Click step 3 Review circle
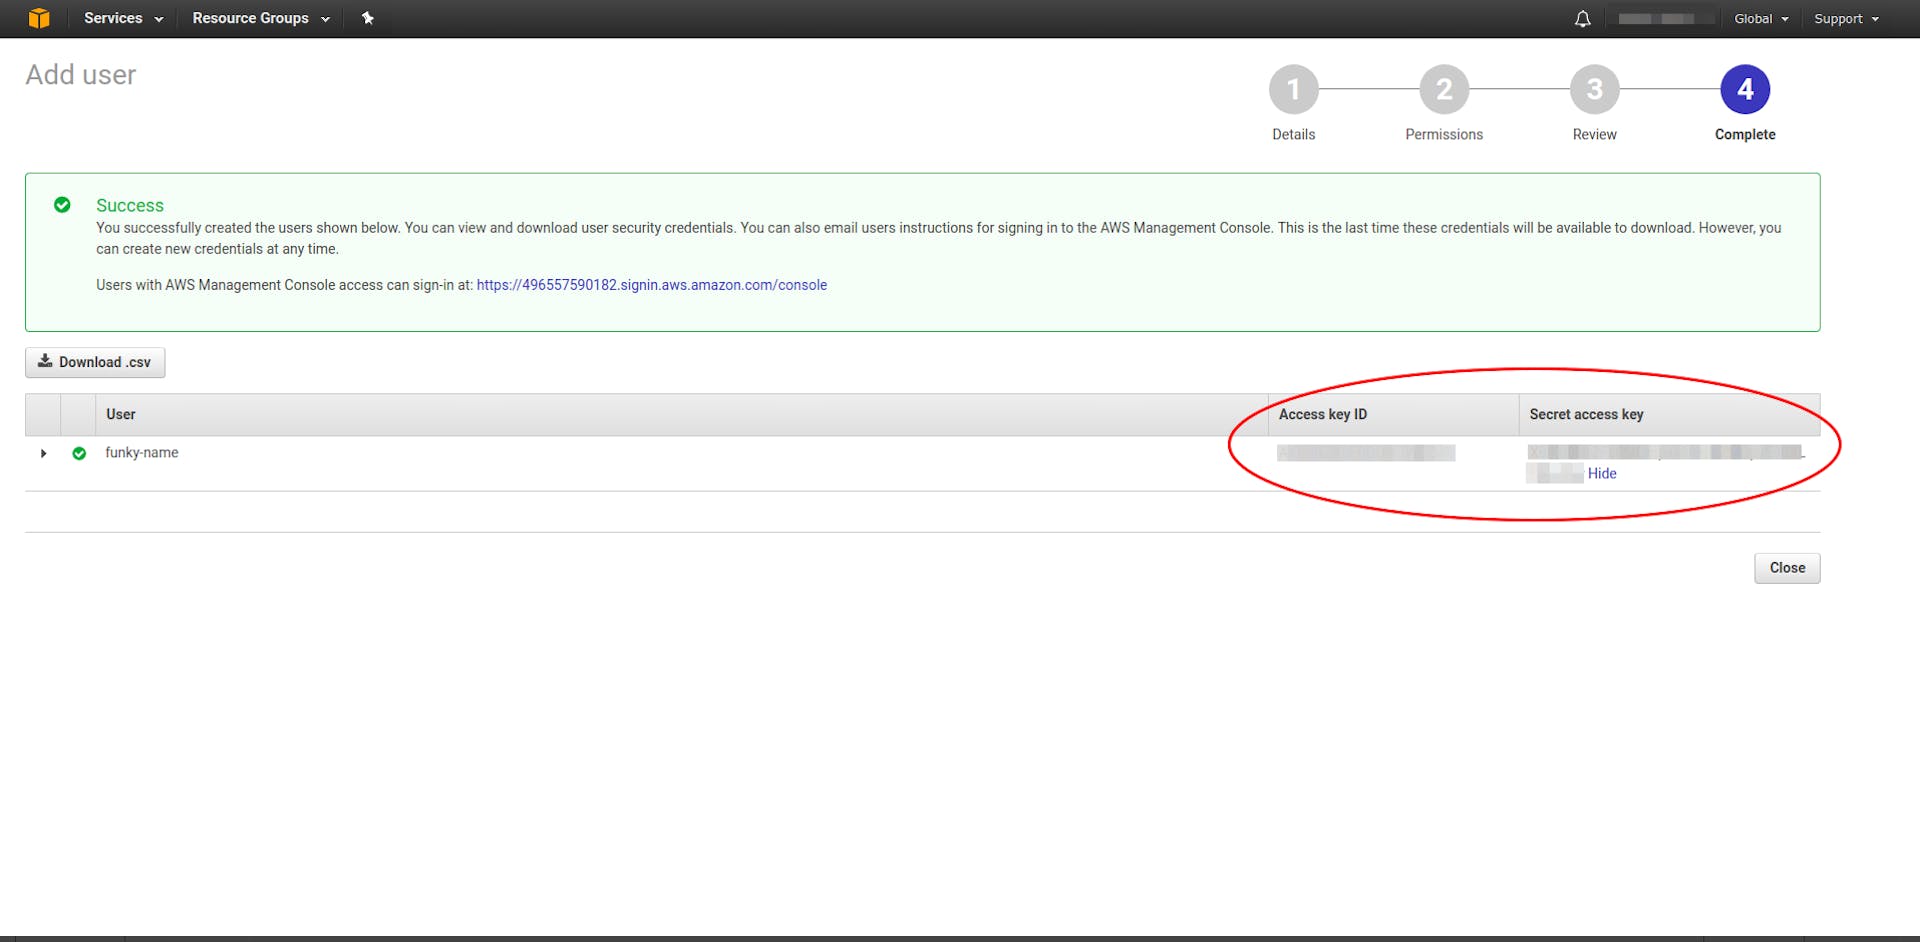1920x942 pixels. coord(1594,90)
